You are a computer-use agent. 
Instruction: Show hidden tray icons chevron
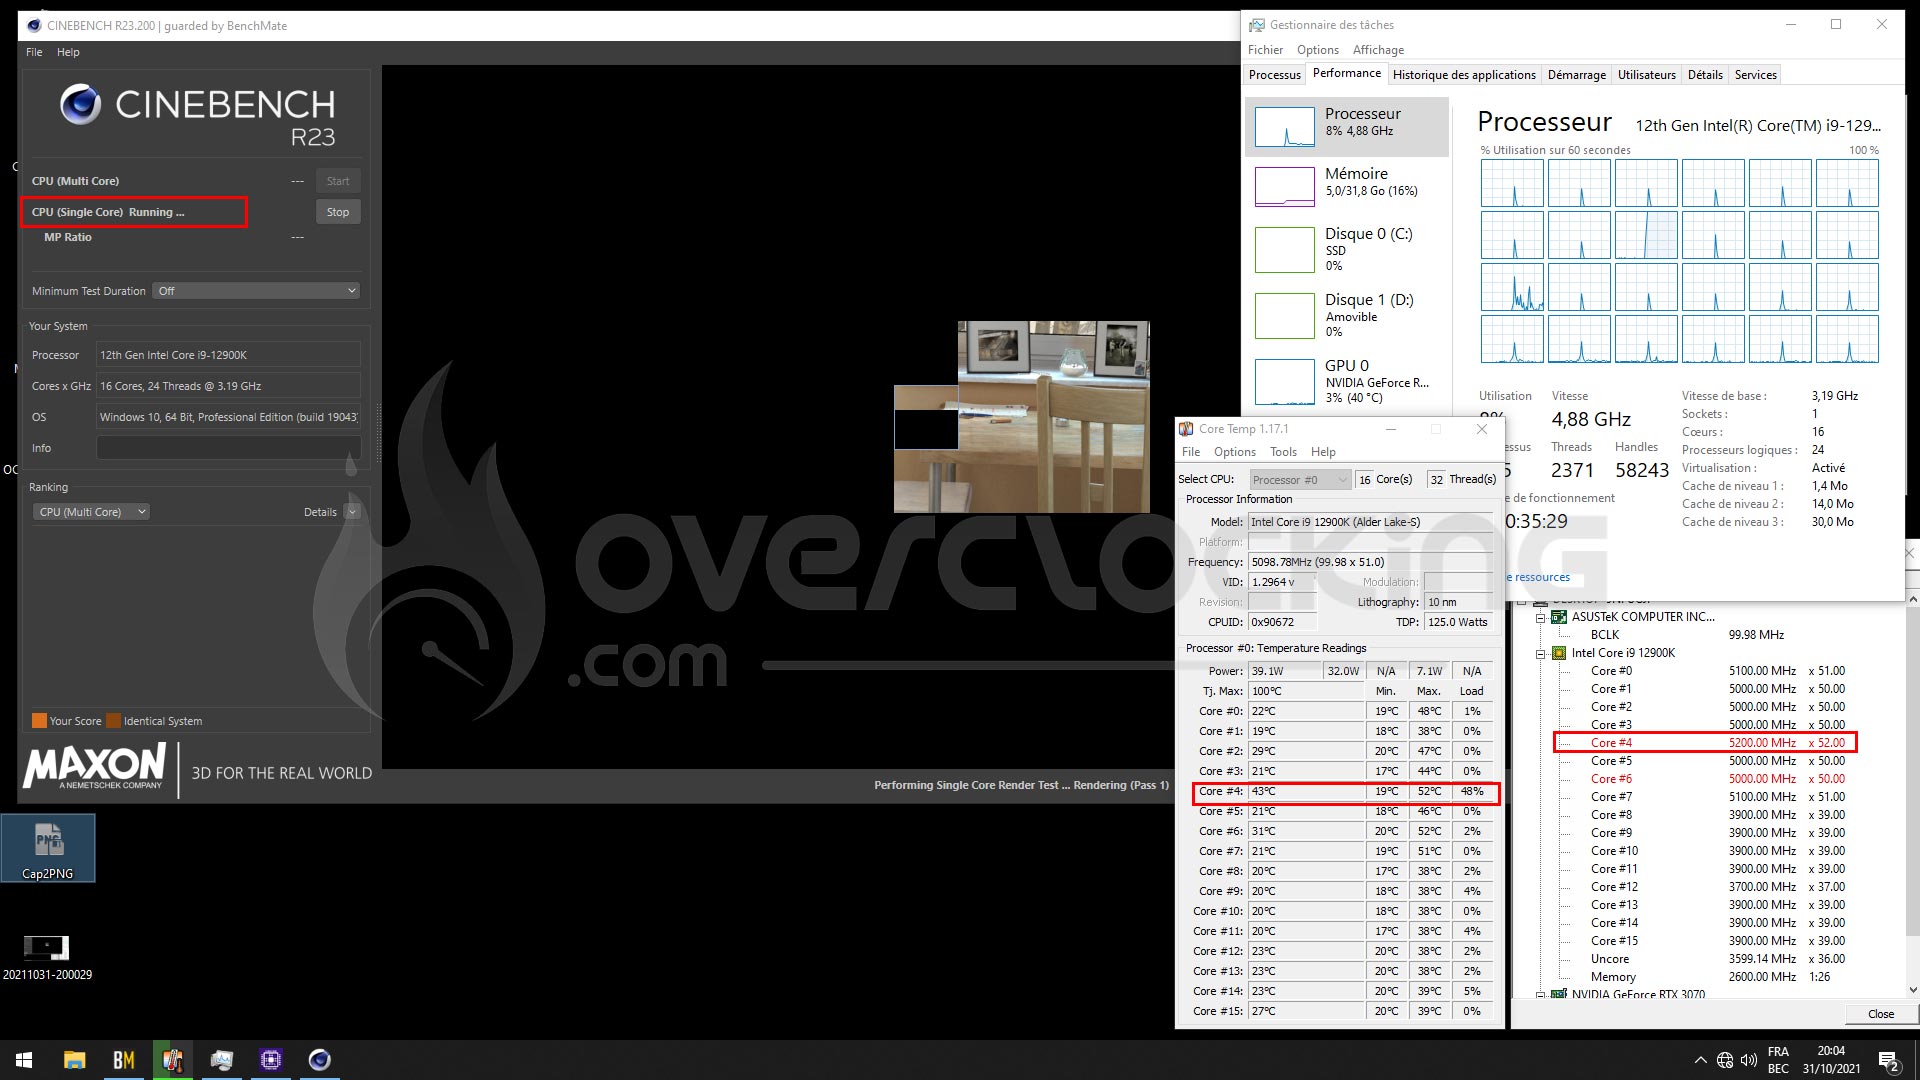(x=1700, y=1060)
